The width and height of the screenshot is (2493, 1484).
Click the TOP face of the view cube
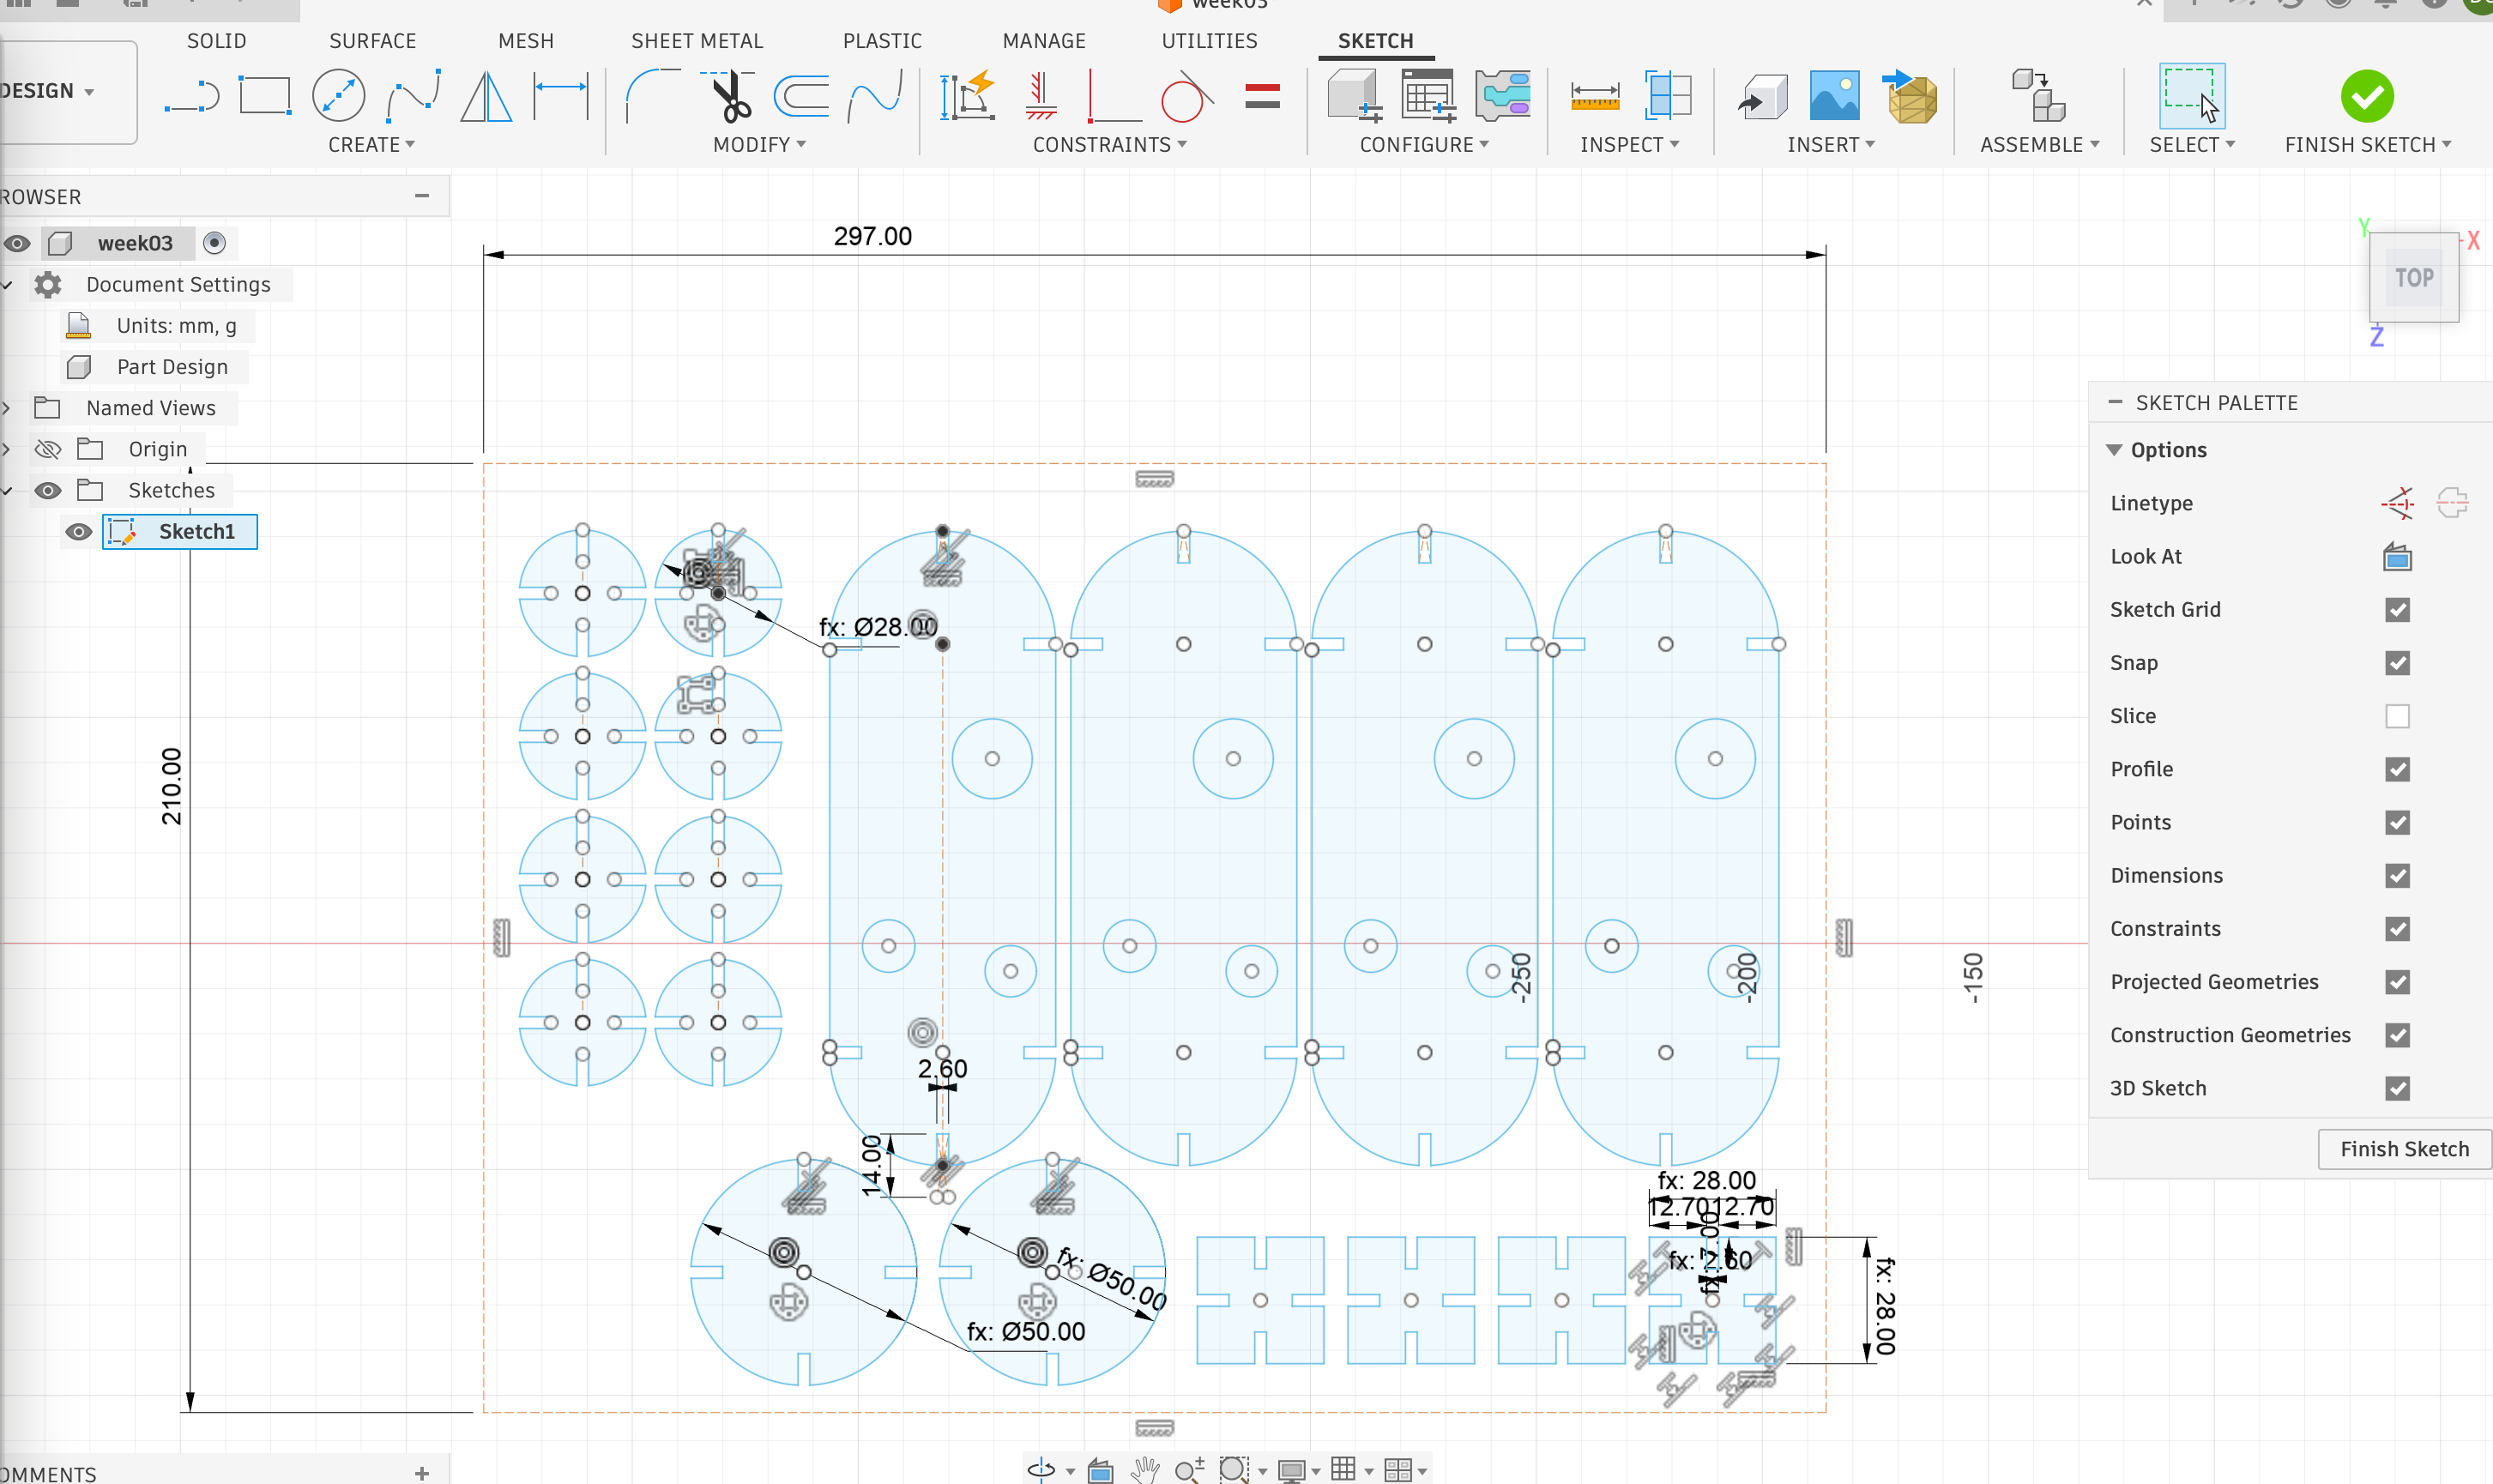(2413, 278)
